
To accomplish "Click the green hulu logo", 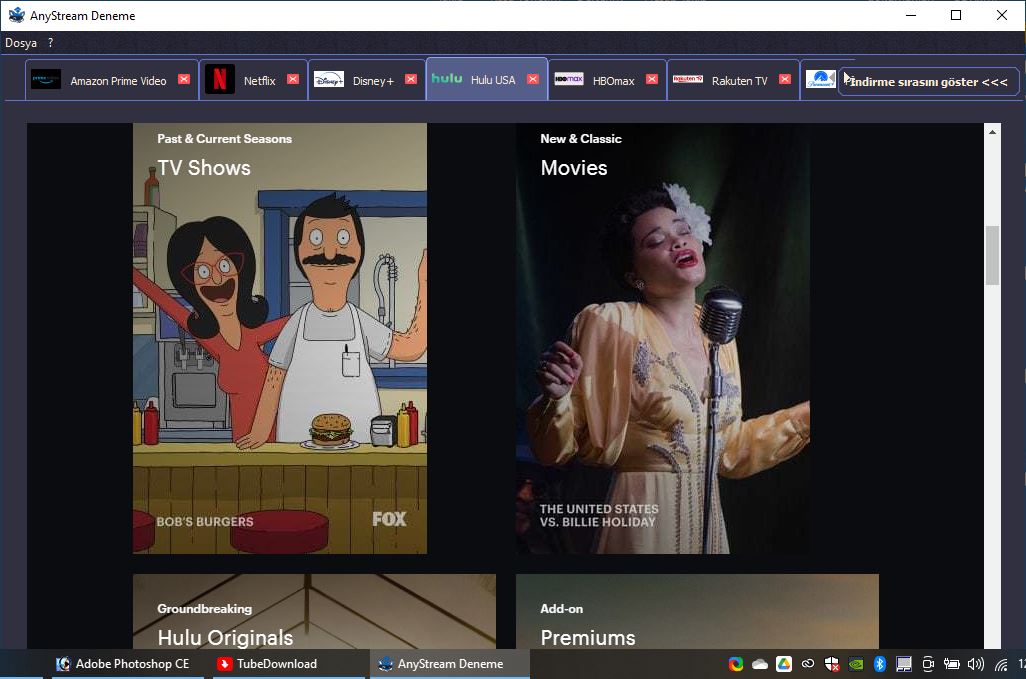I will (447, 78).
